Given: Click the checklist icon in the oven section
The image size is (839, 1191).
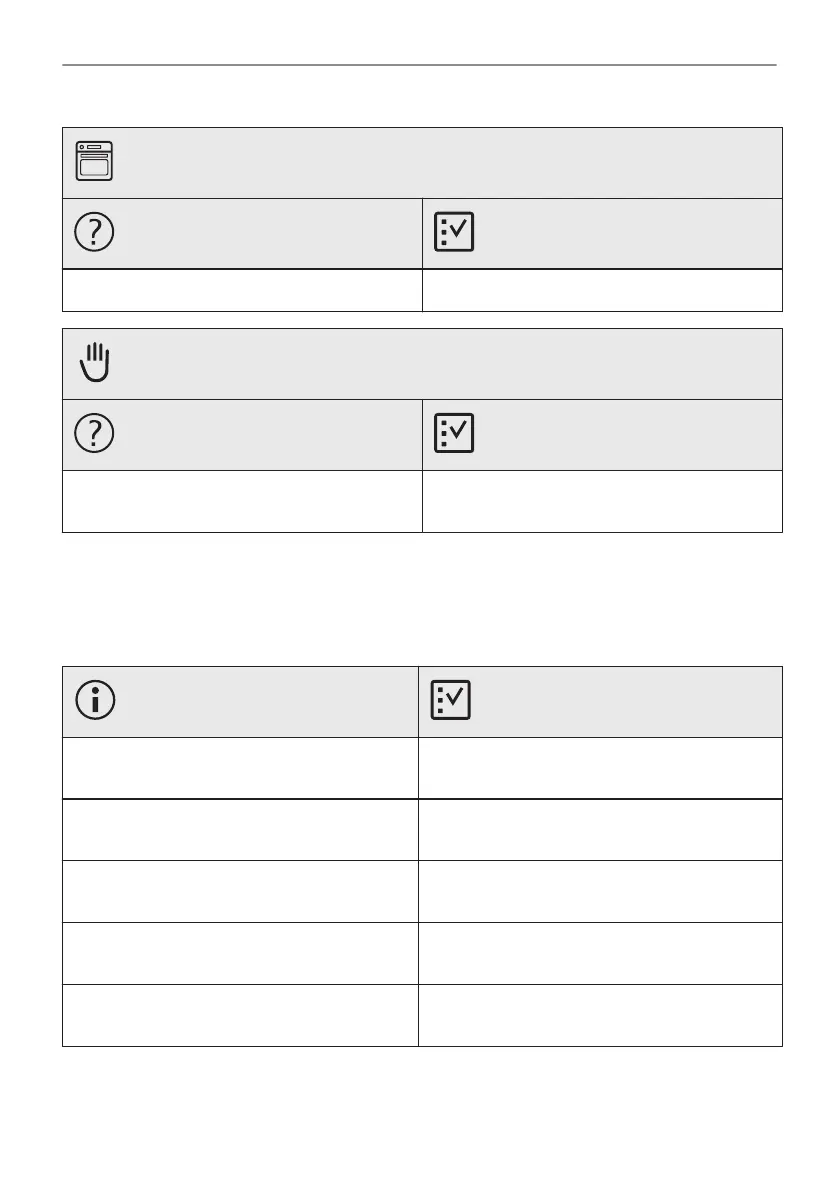Looking at the screenshot, I should click(x=454, y=233).
